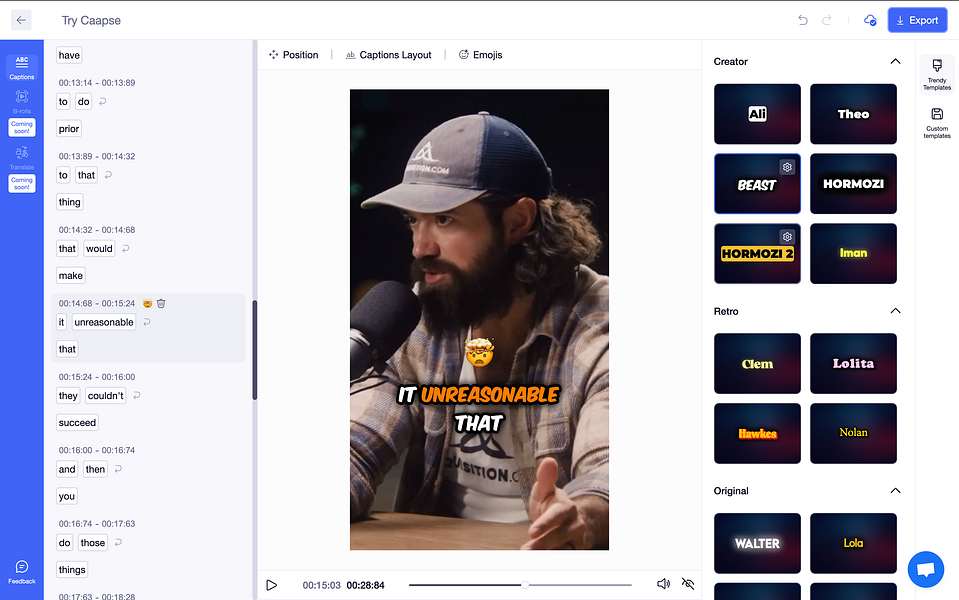Open the Feedback form
959x600 pixels.
point(21,572)
